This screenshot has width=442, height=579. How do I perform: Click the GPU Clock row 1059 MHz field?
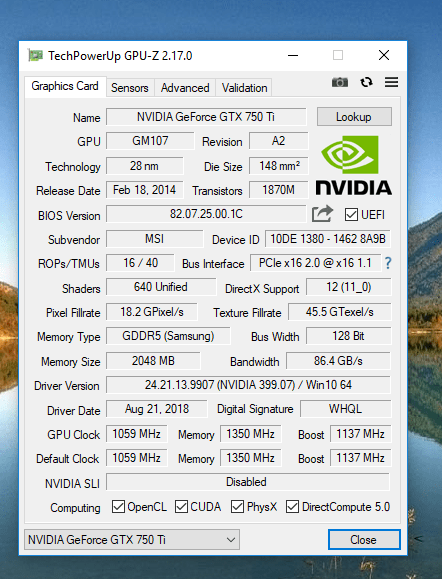click(137, 434)
